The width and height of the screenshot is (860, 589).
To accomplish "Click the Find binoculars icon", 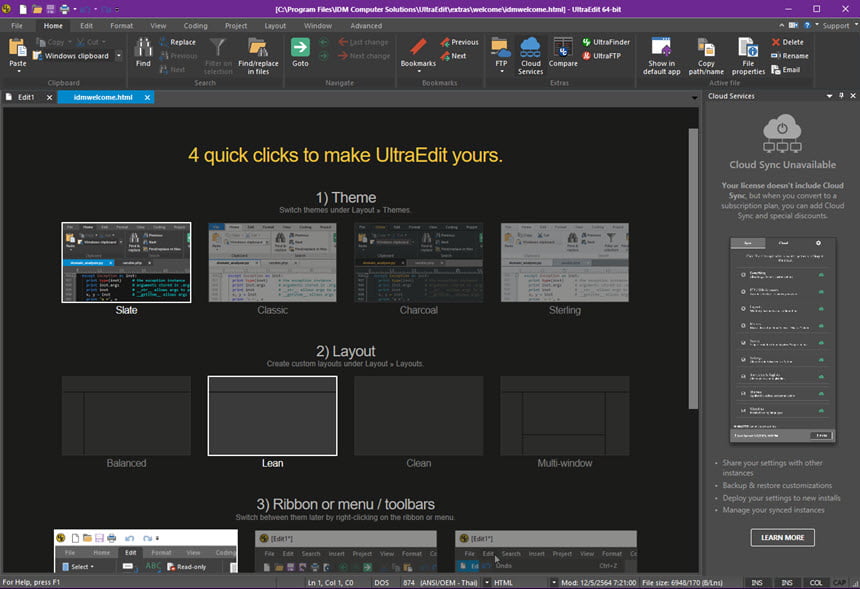I will click(143, 48).
